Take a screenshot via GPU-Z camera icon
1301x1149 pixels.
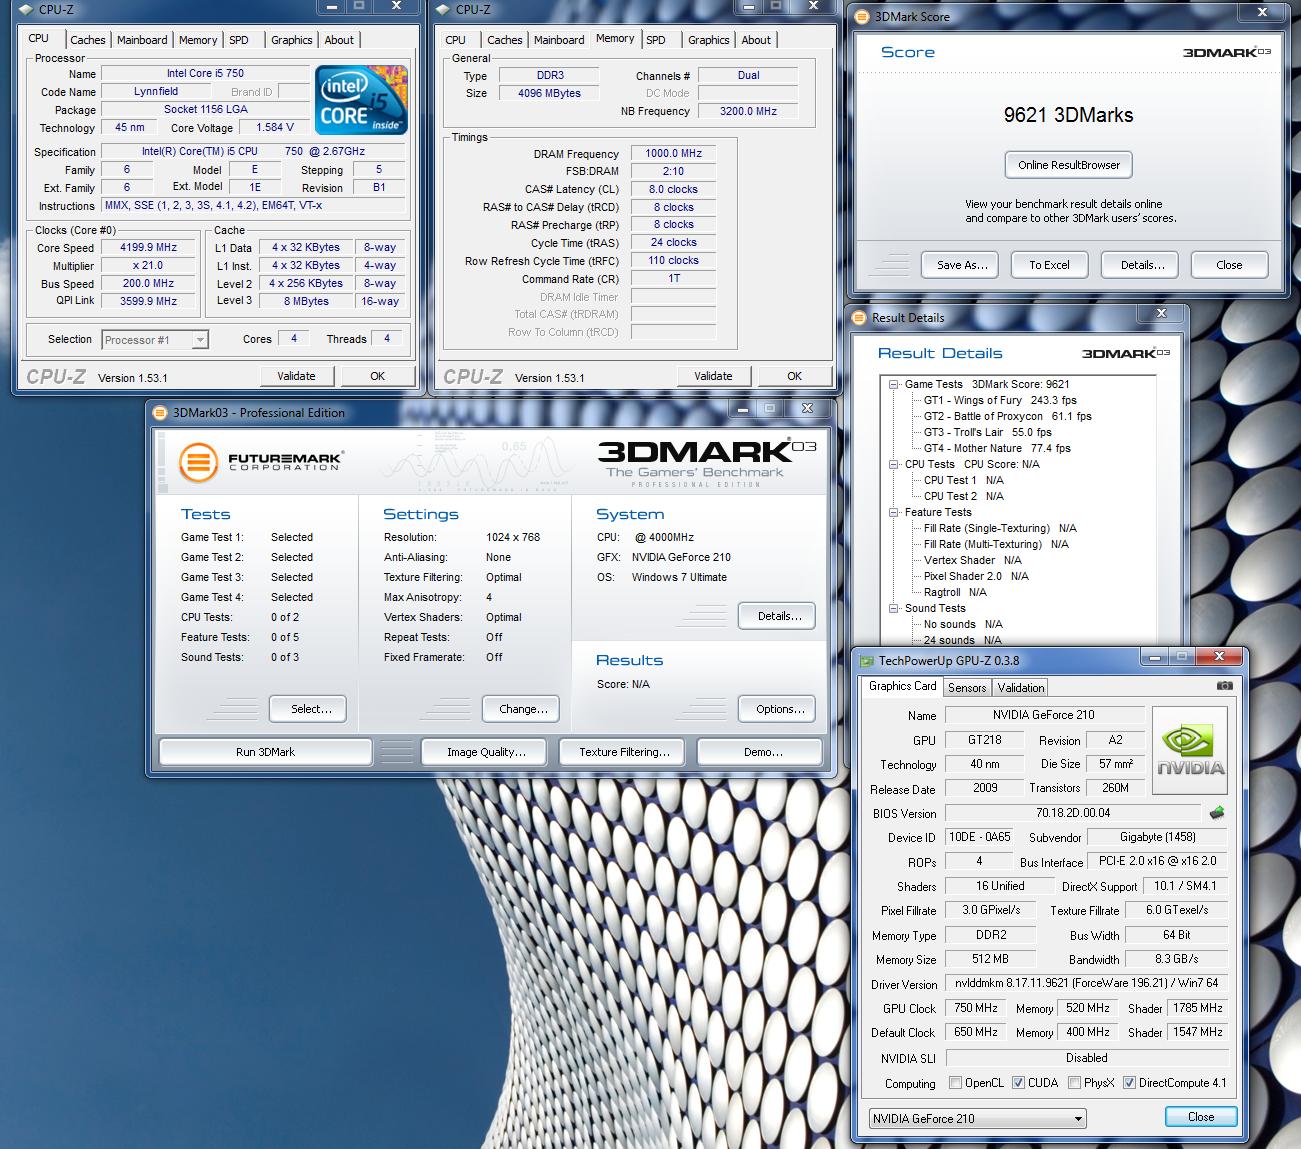tap(1224, 686)
